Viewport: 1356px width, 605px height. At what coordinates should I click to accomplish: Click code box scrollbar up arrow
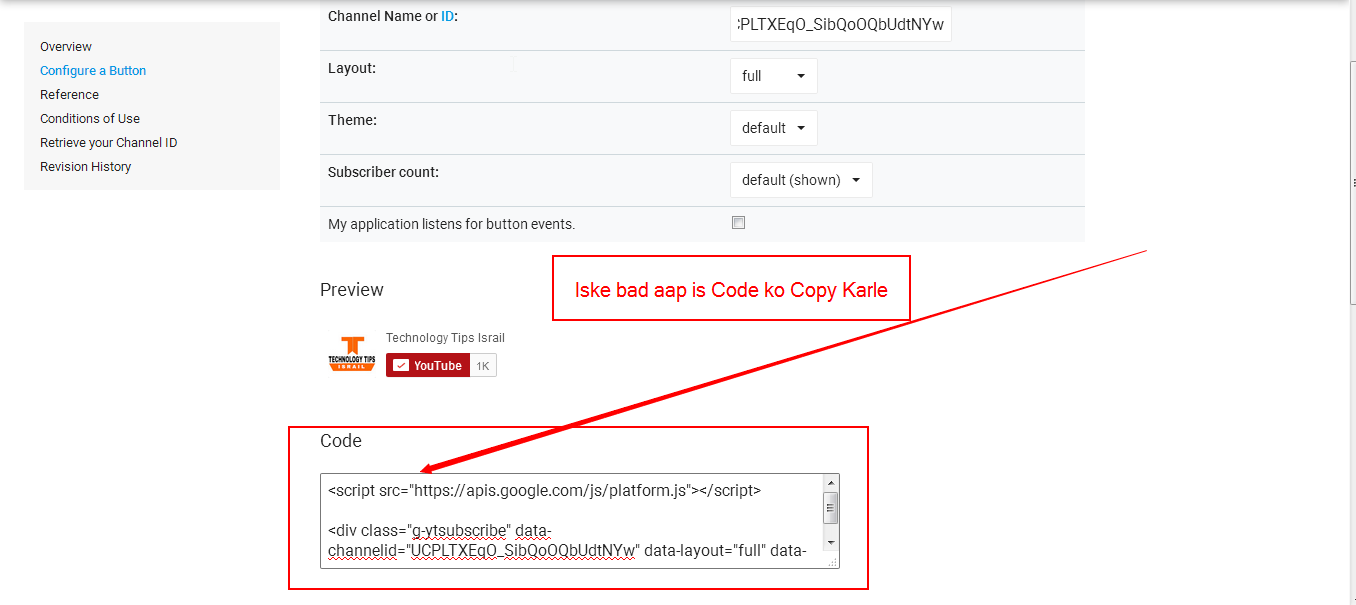pos(831,482)
